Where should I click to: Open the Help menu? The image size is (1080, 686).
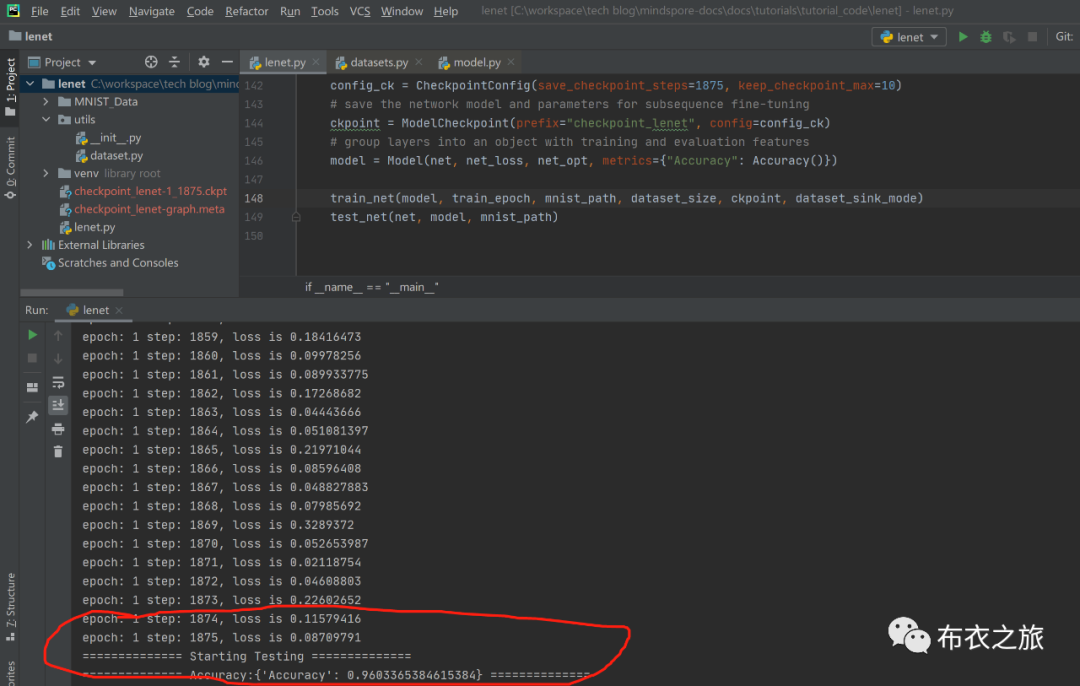(446, 11)
